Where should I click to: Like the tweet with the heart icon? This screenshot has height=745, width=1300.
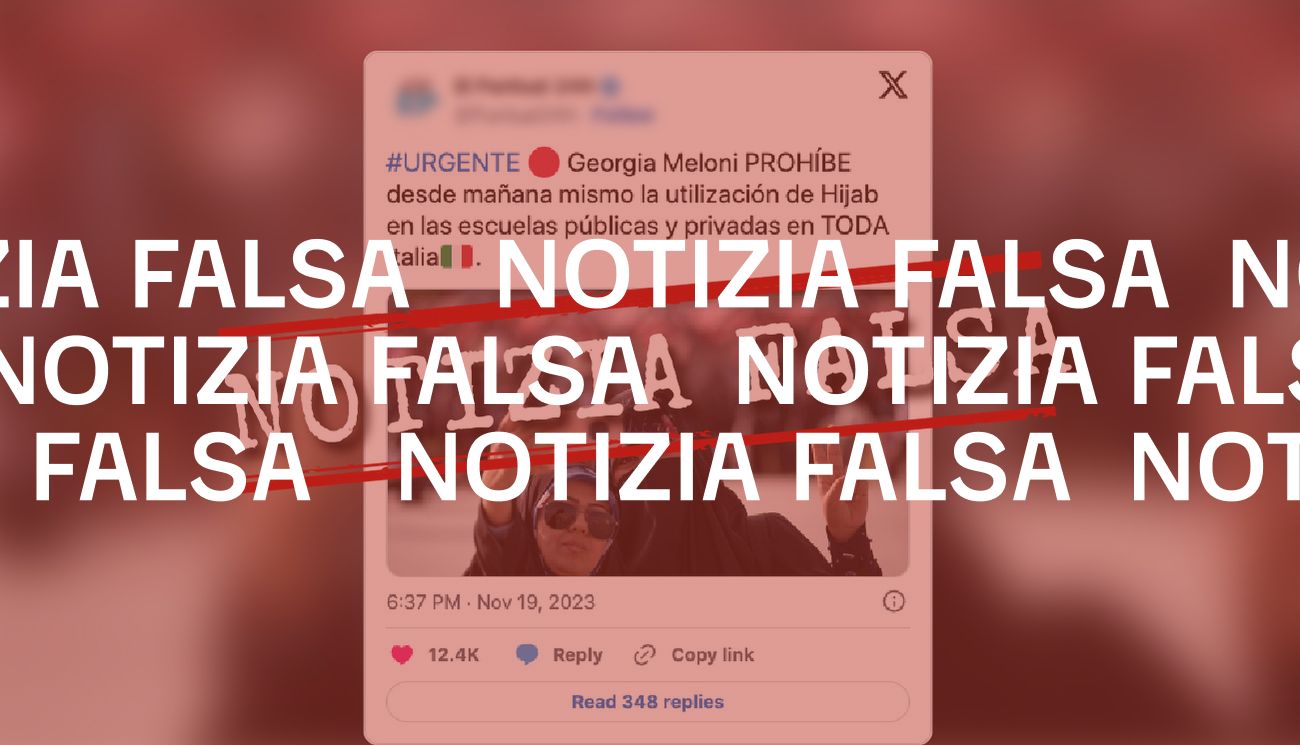click(401, 655)
